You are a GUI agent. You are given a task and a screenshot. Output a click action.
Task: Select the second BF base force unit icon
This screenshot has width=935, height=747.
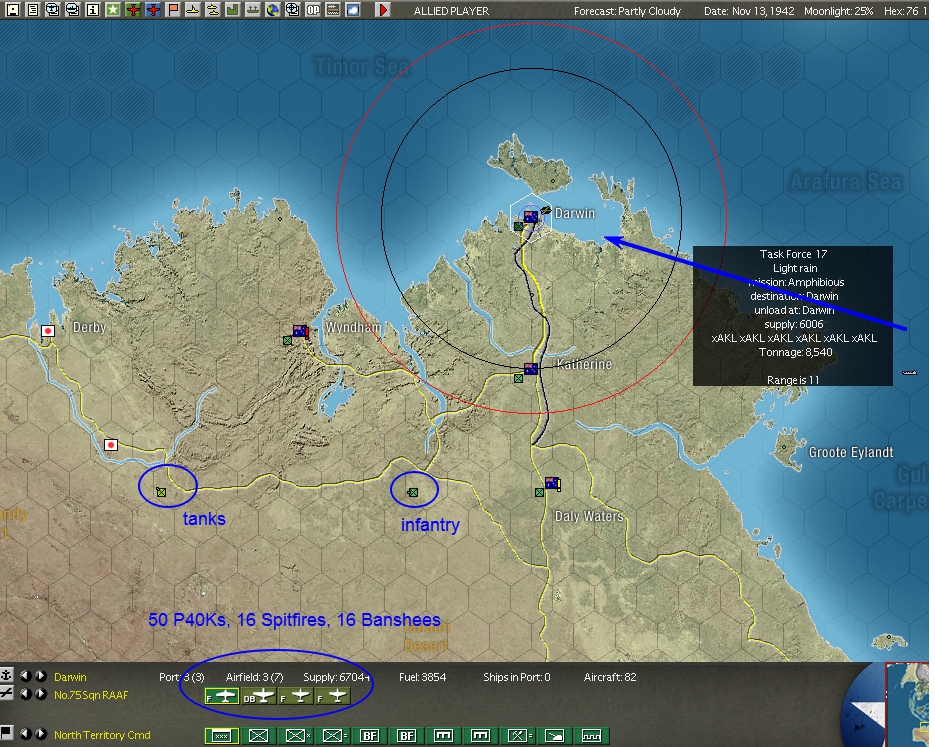(x=407, y=736)
